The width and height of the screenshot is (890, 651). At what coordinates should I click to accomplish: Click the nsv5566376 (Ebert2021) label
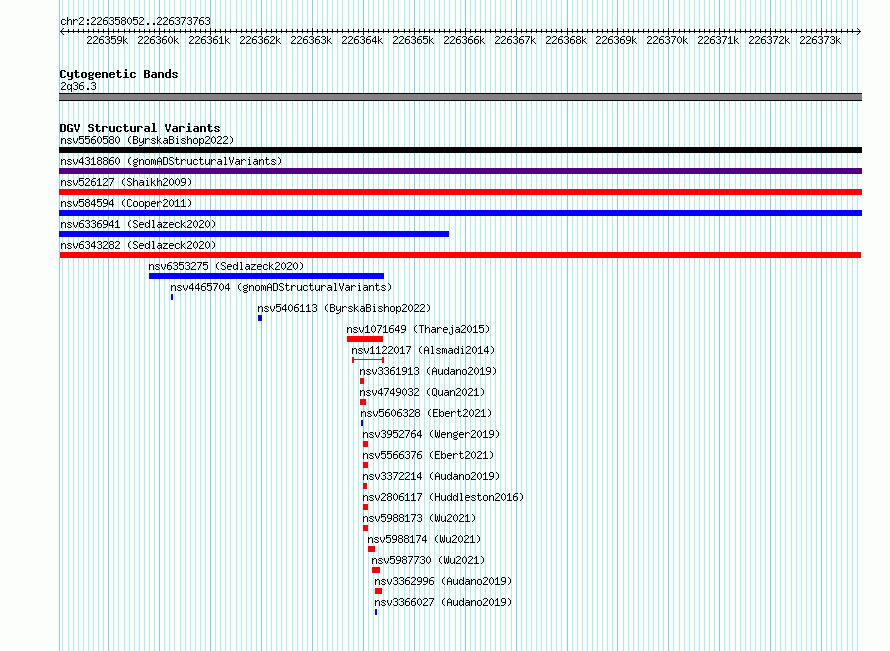click(428, 455)
